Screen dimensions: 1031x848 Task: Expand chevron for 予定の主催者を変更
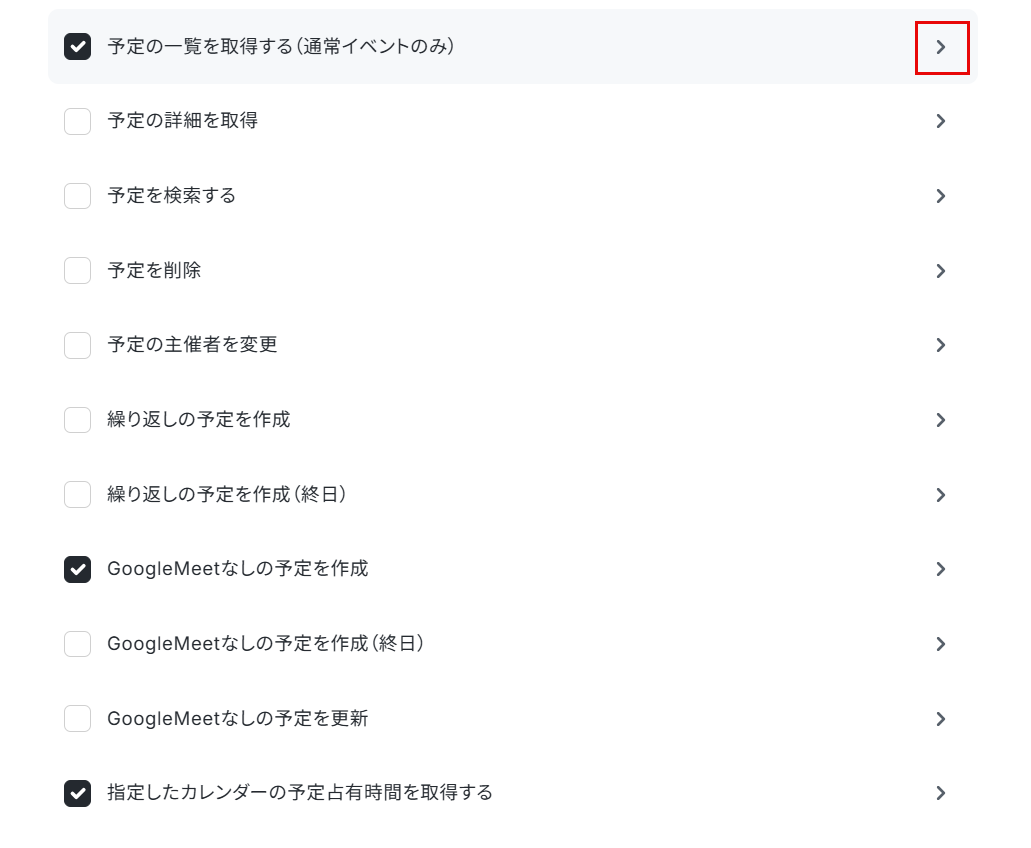point(941,345)
